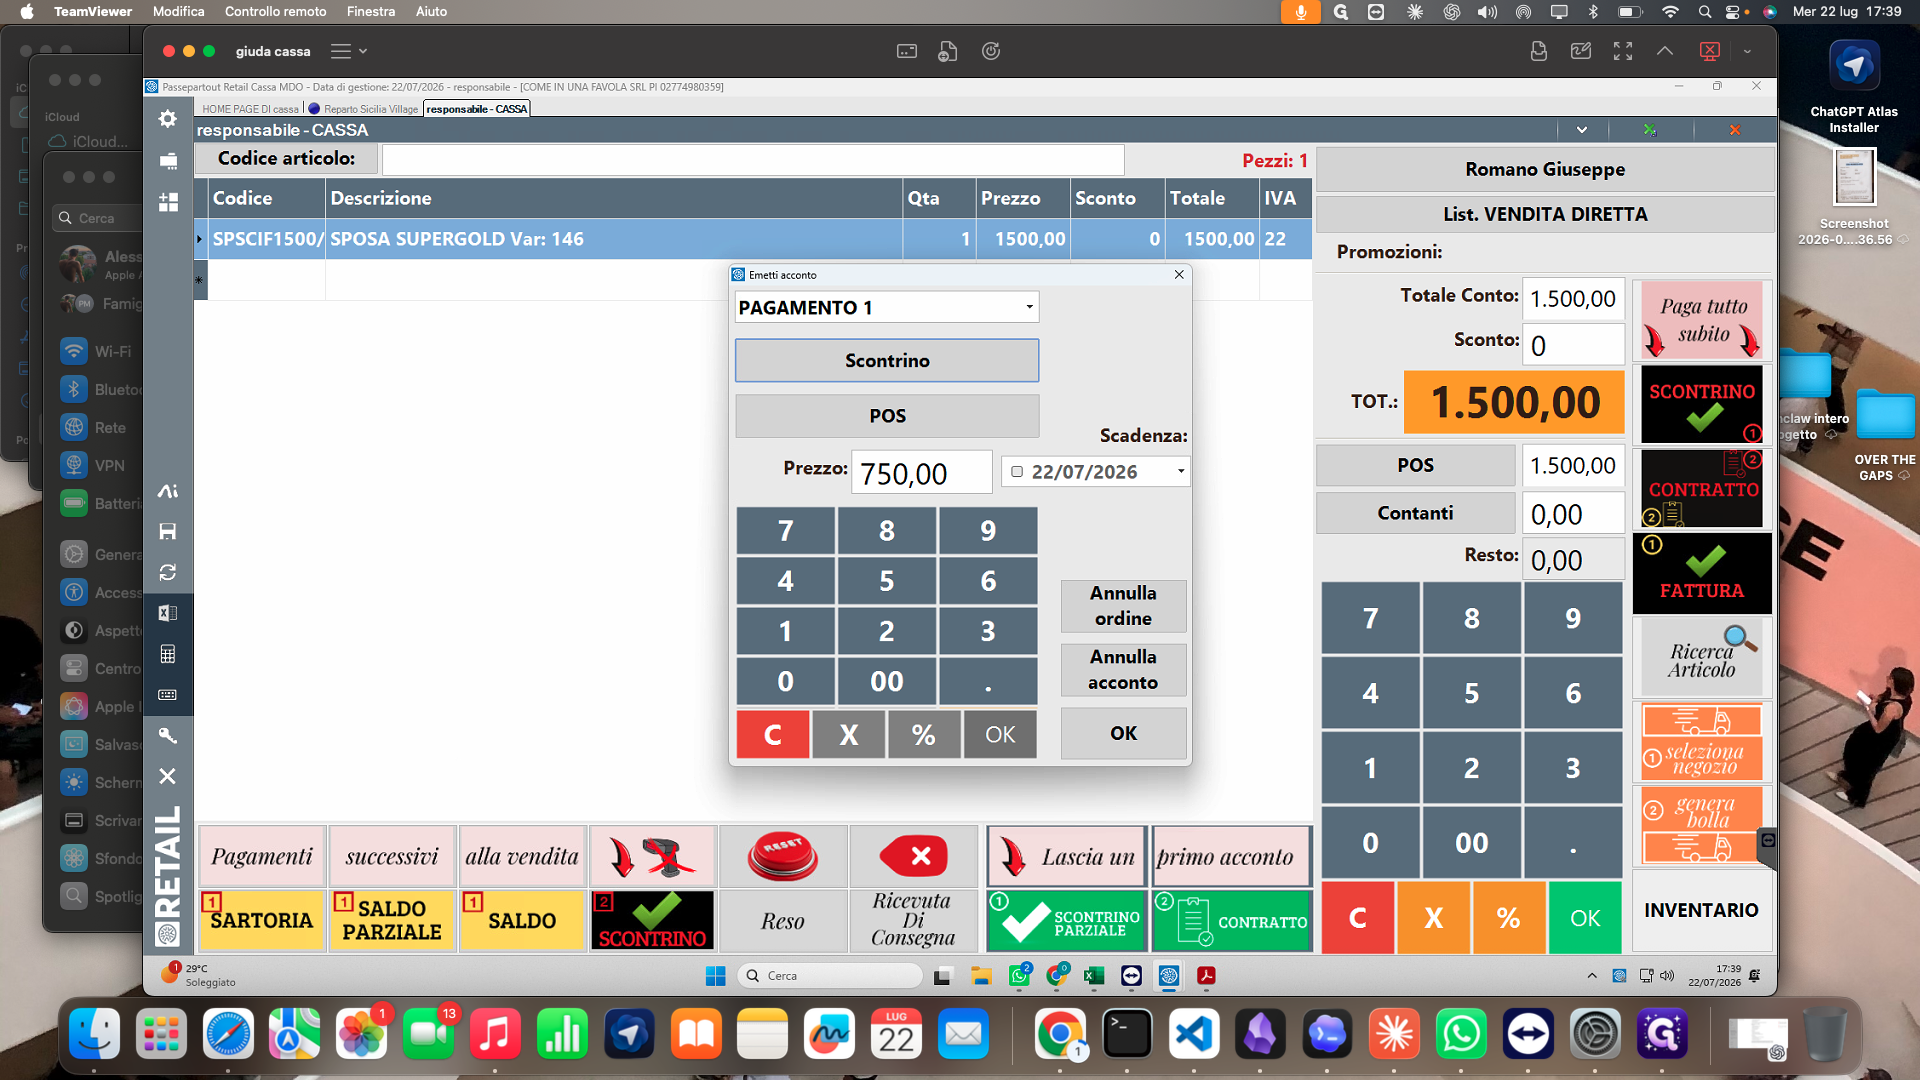Click the calculator icon in left sidebar

(x=168, y=654)
